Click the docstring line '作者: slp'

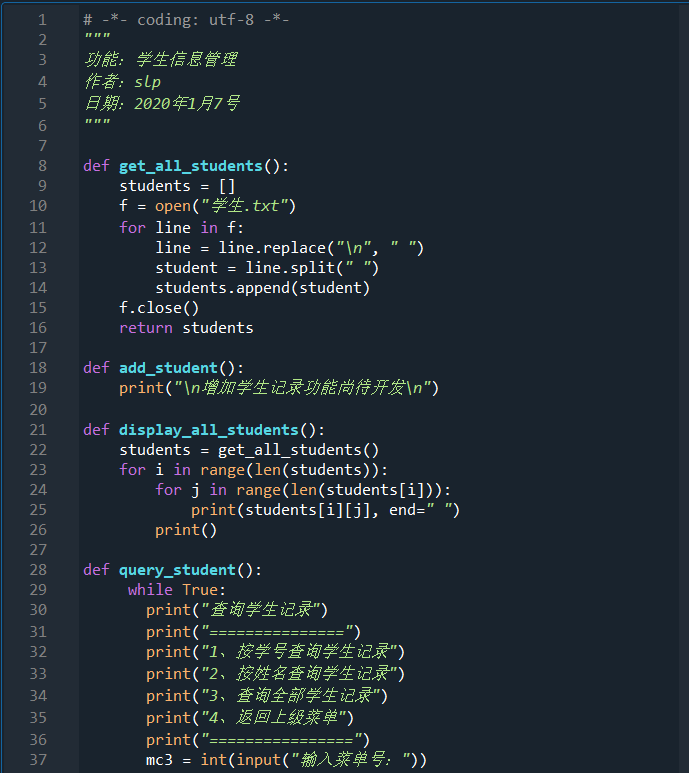coord(123,81)
